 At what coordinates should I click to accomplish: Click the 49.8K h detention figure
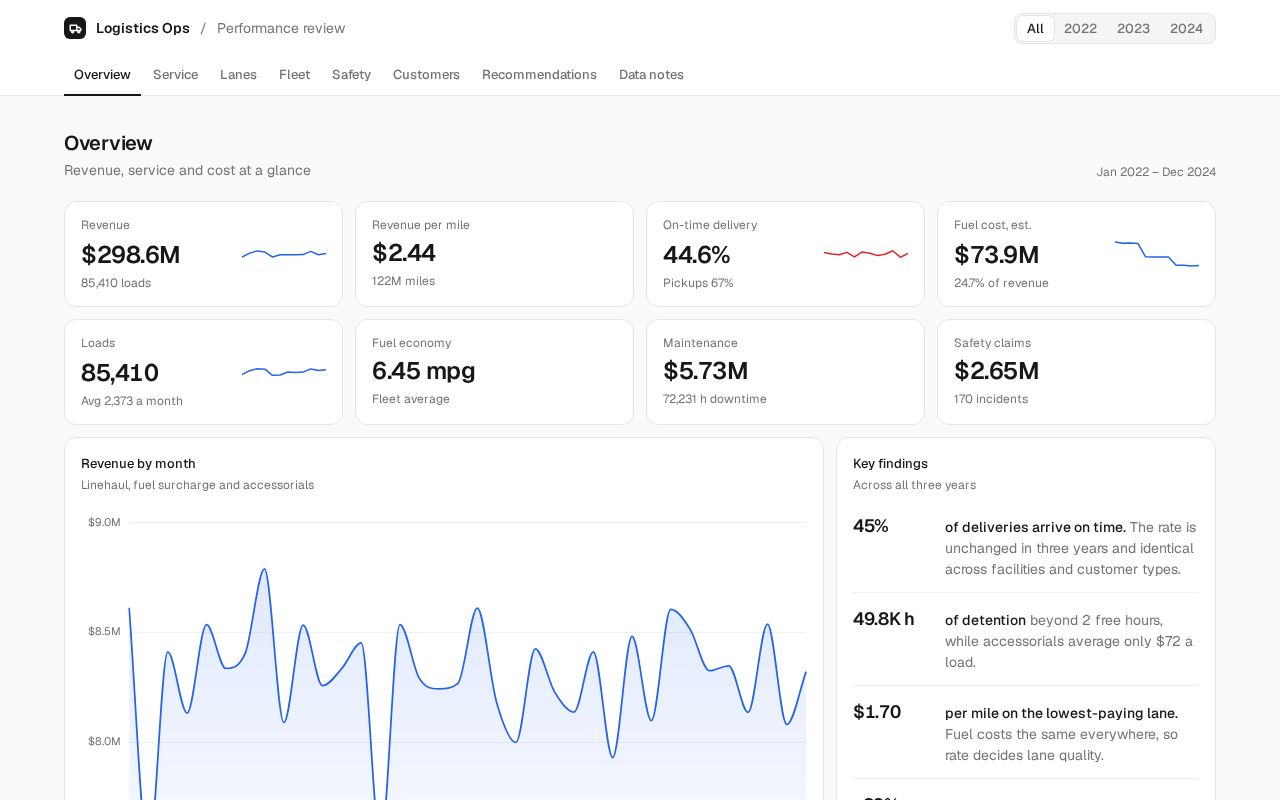click(x=883, y=619)
